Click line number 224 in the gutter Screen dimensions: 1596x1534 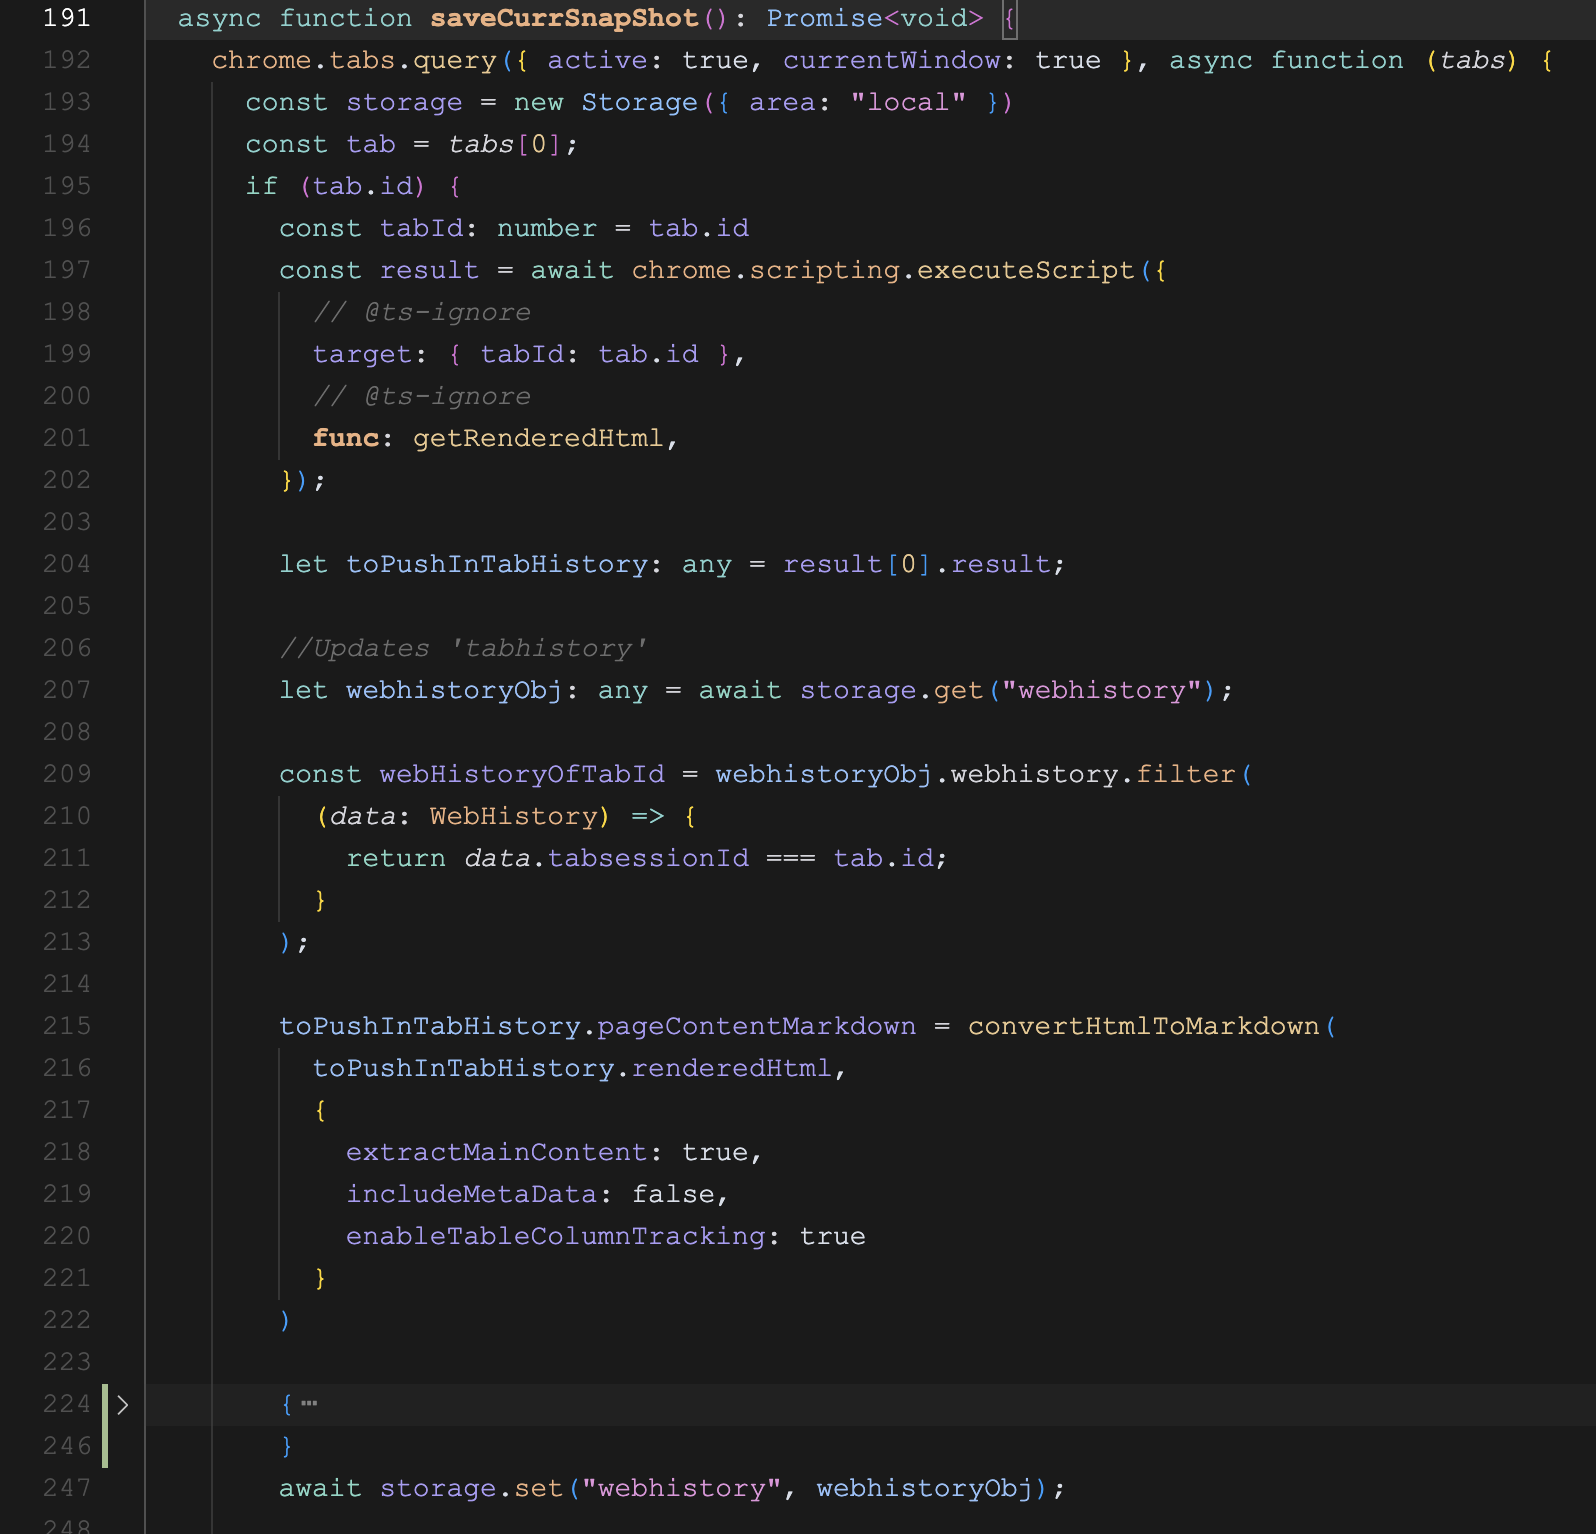click(x=67, y=1404)
